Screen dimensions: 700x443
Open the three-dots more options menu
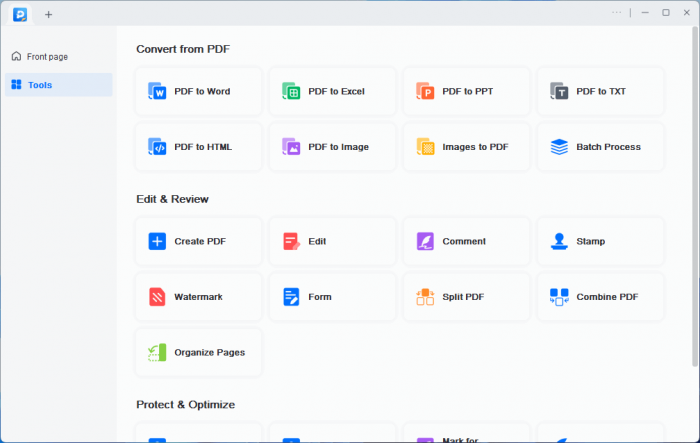(617, 13)
